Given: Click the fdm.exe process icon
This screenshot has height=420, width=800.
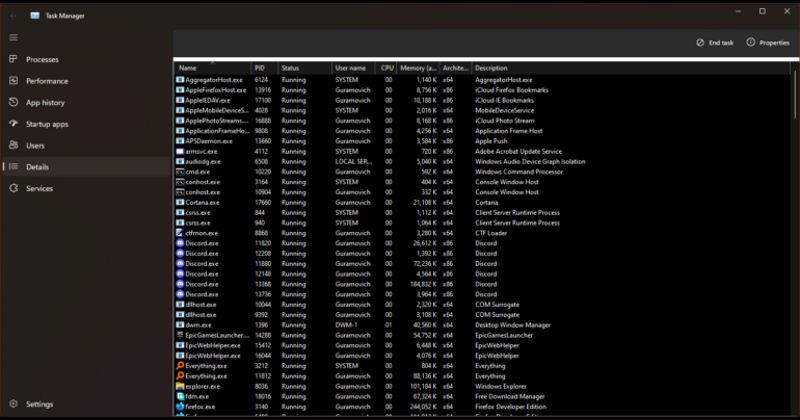Looking at the screenshot, I should tap(180, 397).
